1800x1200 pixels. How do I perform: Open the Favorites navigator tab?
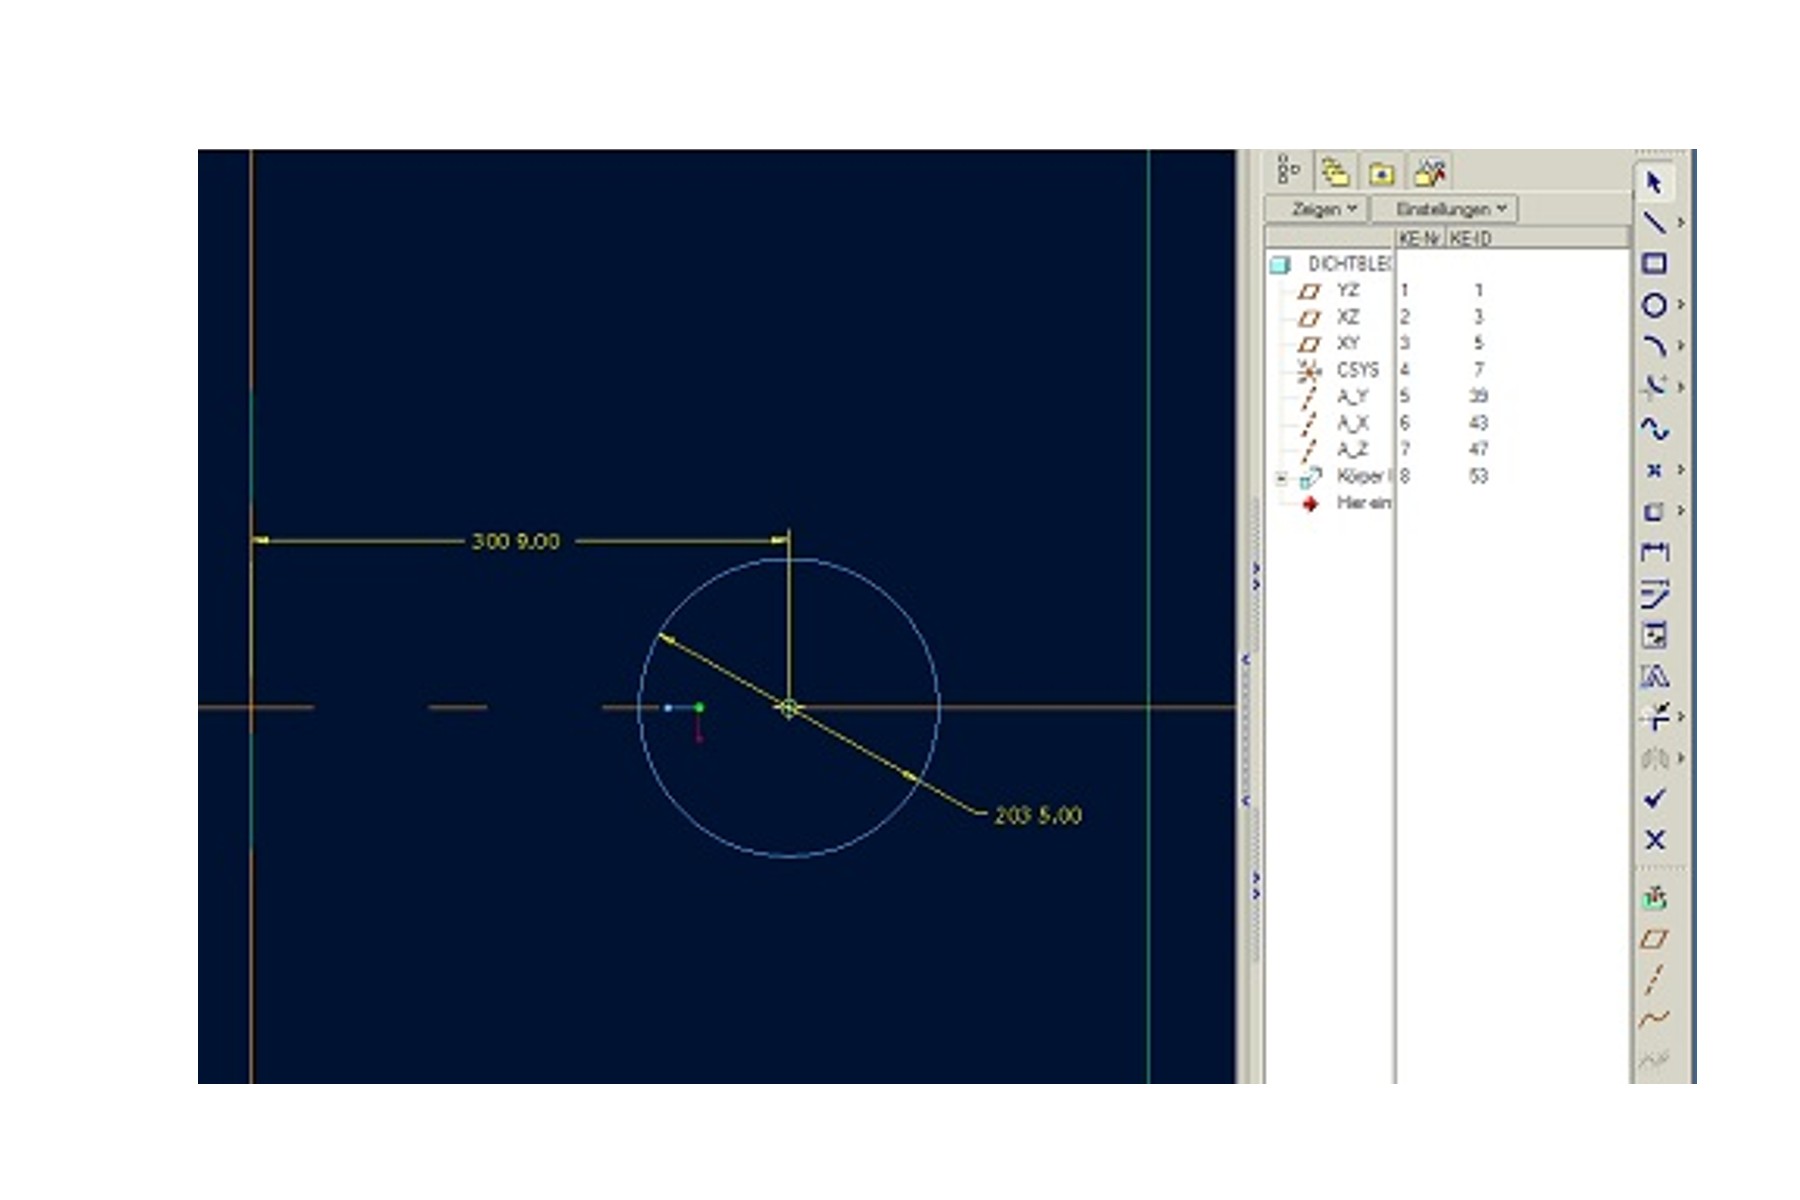coord(1381,172)
